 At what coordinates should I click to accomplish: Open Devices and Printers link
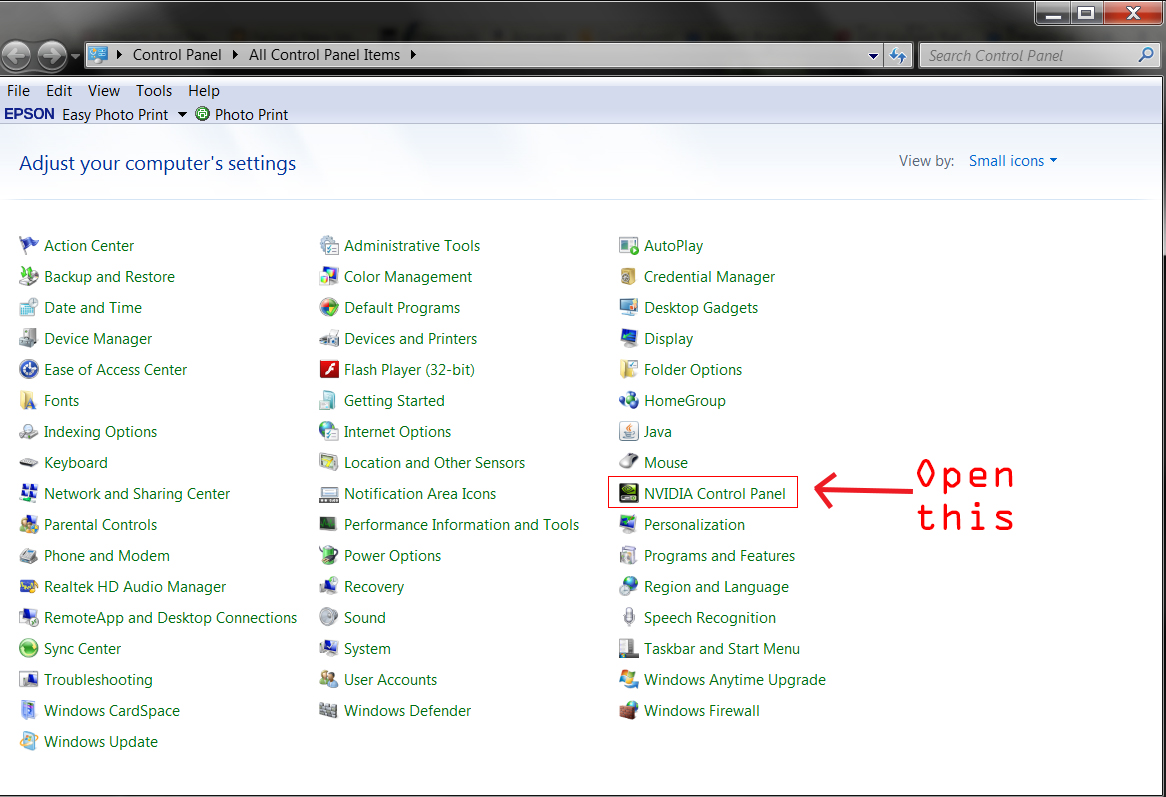tap(410, 338)
